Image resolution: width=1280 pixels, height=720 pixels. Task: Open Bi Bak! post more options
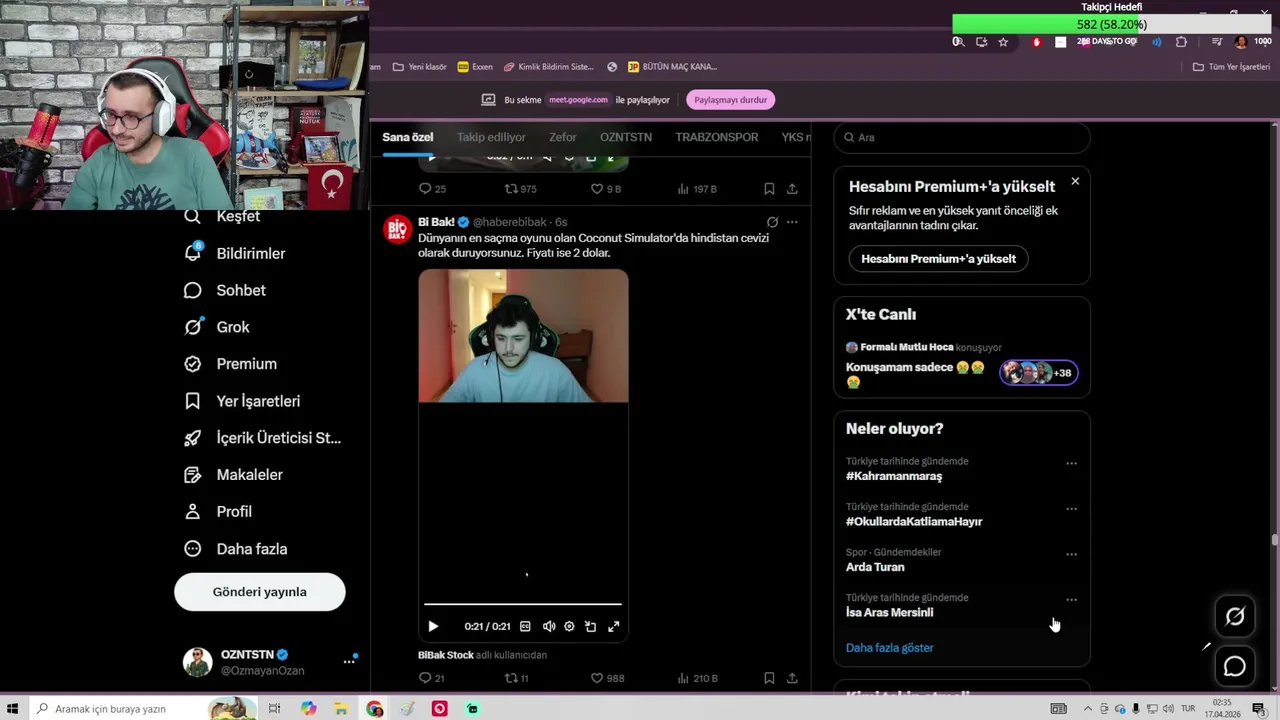pos(792,222)
